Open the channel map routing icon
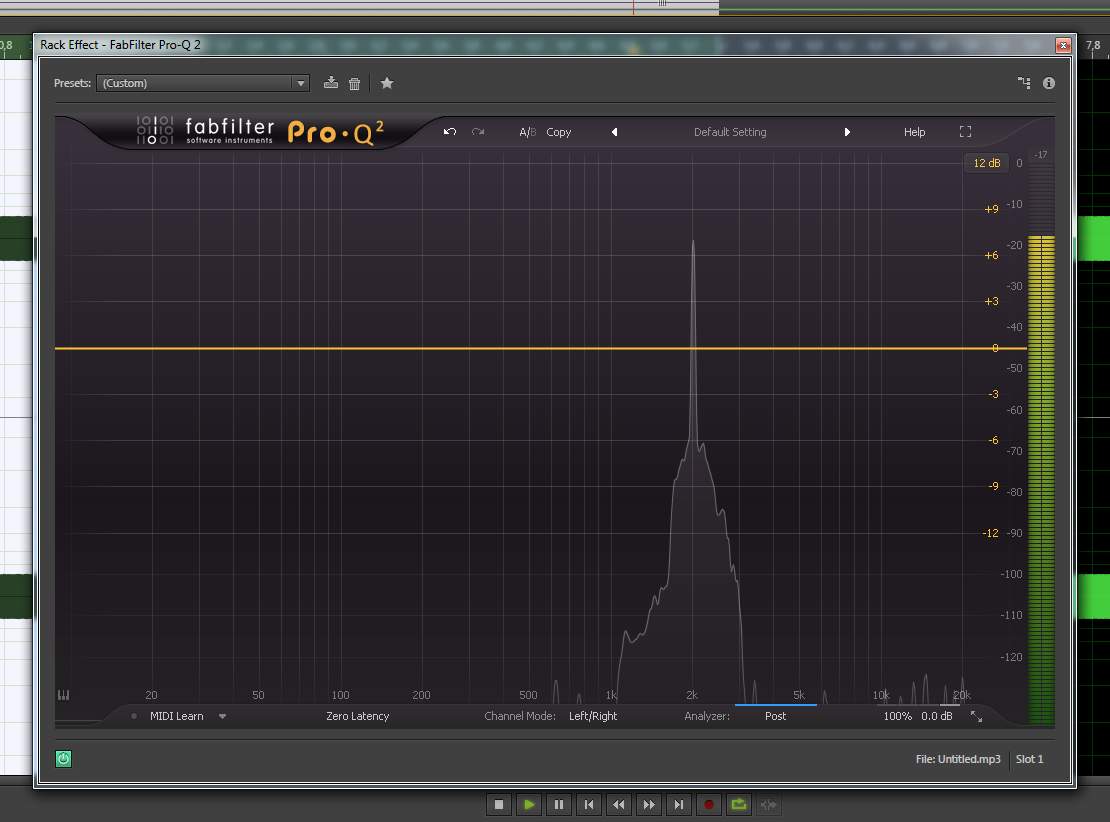The width and height of the screenshot is (1110, 822). coord(1024,83)
